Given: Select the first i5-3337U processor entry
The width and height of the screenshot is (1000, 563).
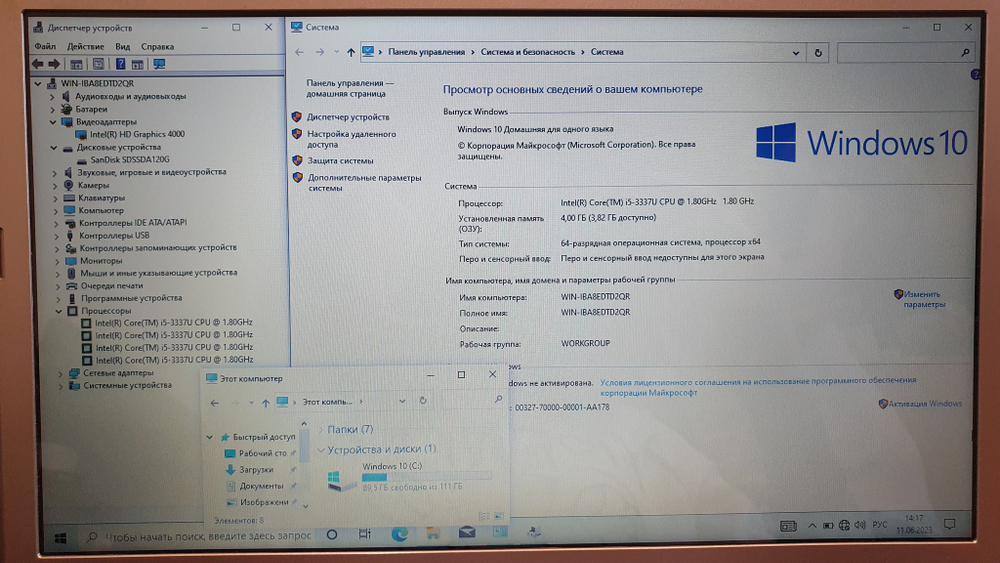Looking at the screenshot, I should tap(173, 322).
